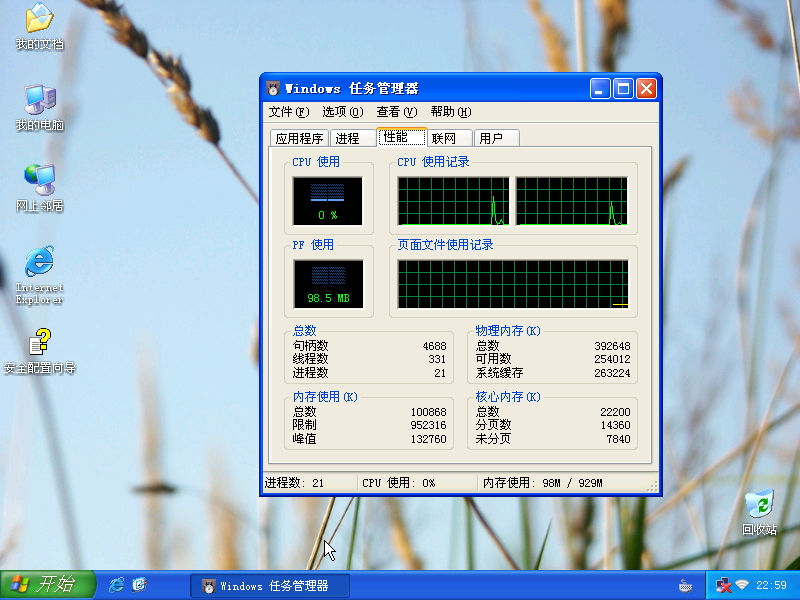Image resolution: width=800 pixels, height=600 pixels.
Task: Click the first CPU 使用记录 graph
Action: (x=453, y=201)
